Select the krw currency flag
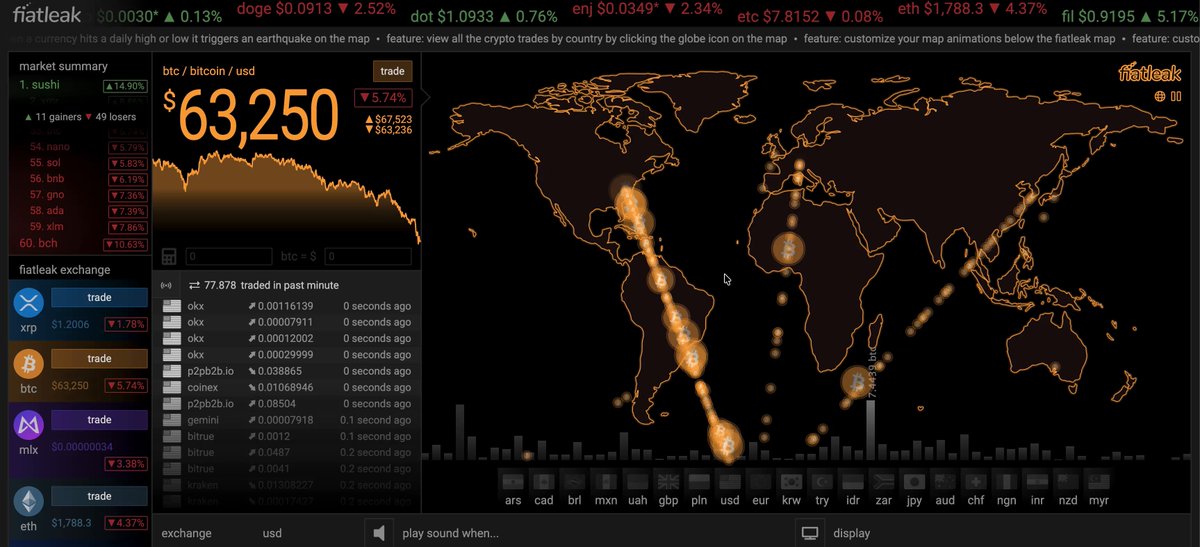Viewport: 1200px width, 547px height. (791, 481)
